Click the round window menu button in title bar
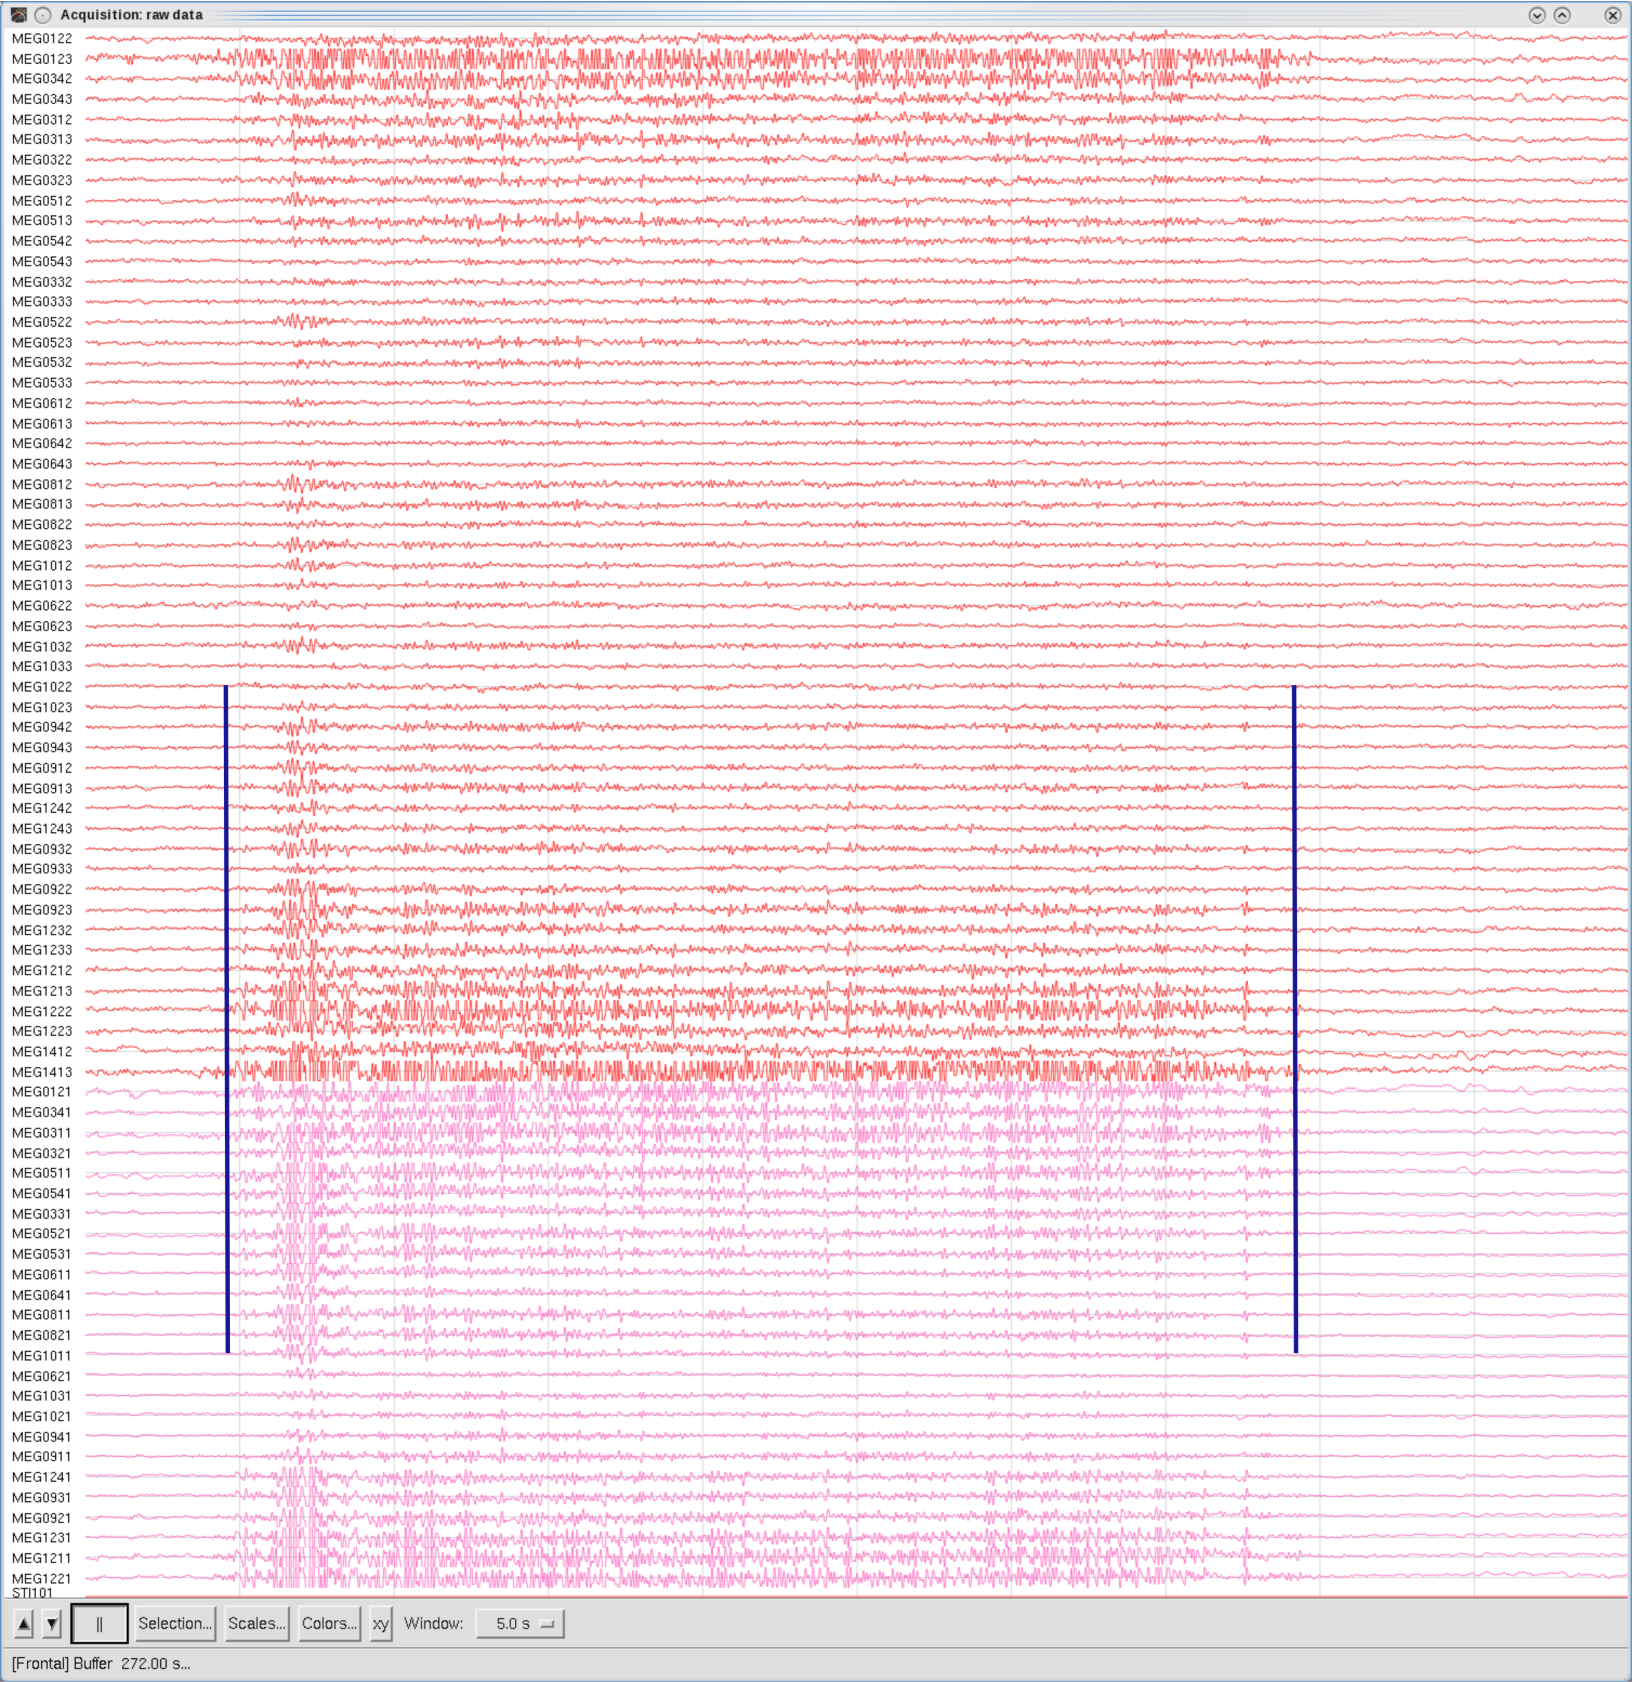Screen dimensions: 1632x1682 click(43, 15)
